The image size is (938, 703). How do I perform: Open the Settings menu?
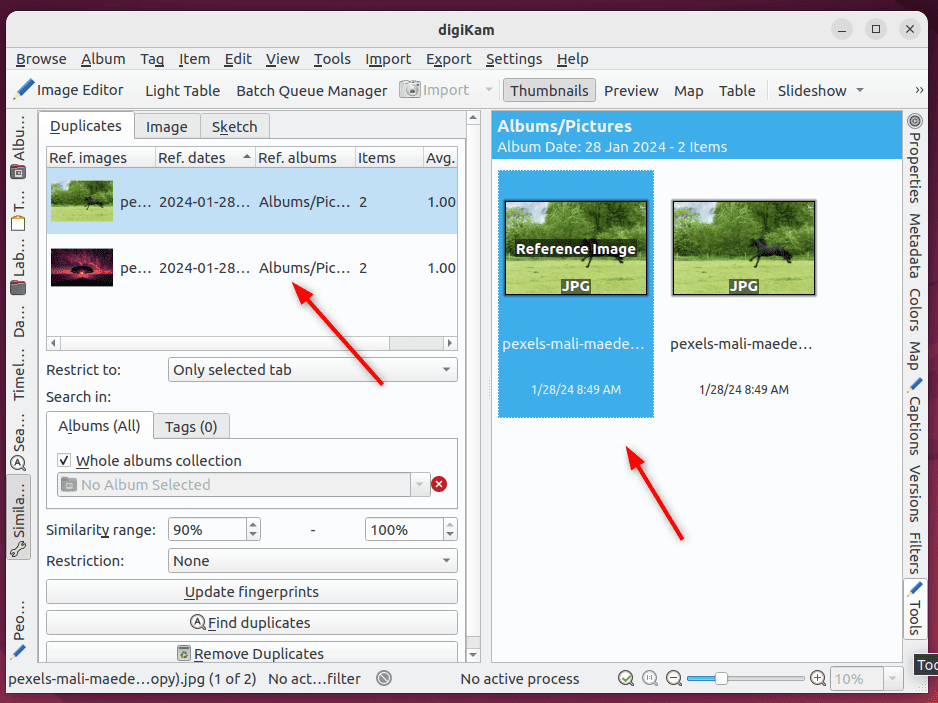point(514,59)
